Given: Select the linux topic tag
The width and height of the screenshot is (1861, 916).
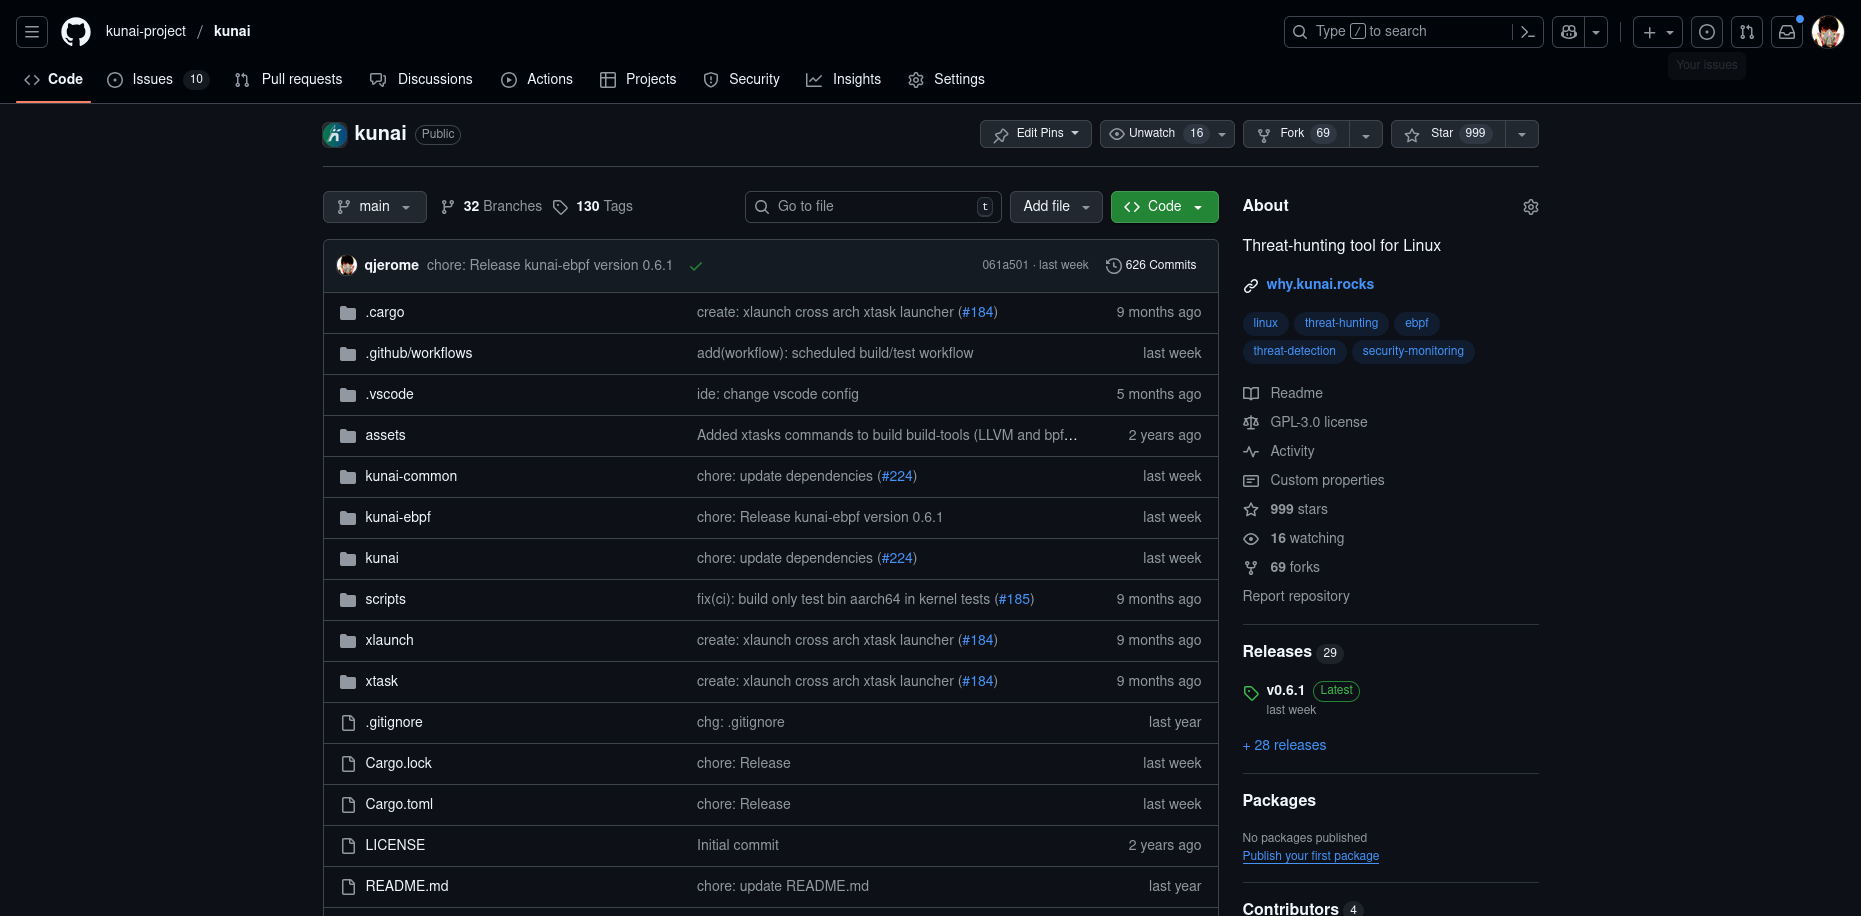Looking at the screenshot, I should (1266, 323).
